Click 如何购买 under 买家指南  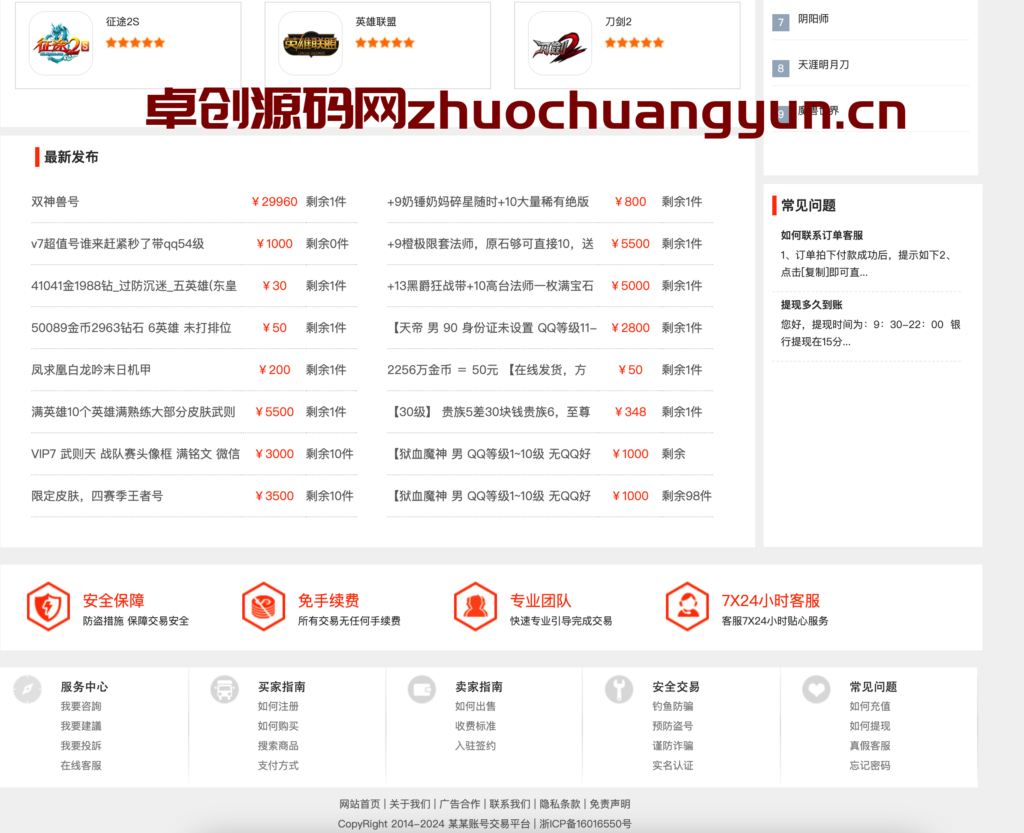[x=278, y=726]
